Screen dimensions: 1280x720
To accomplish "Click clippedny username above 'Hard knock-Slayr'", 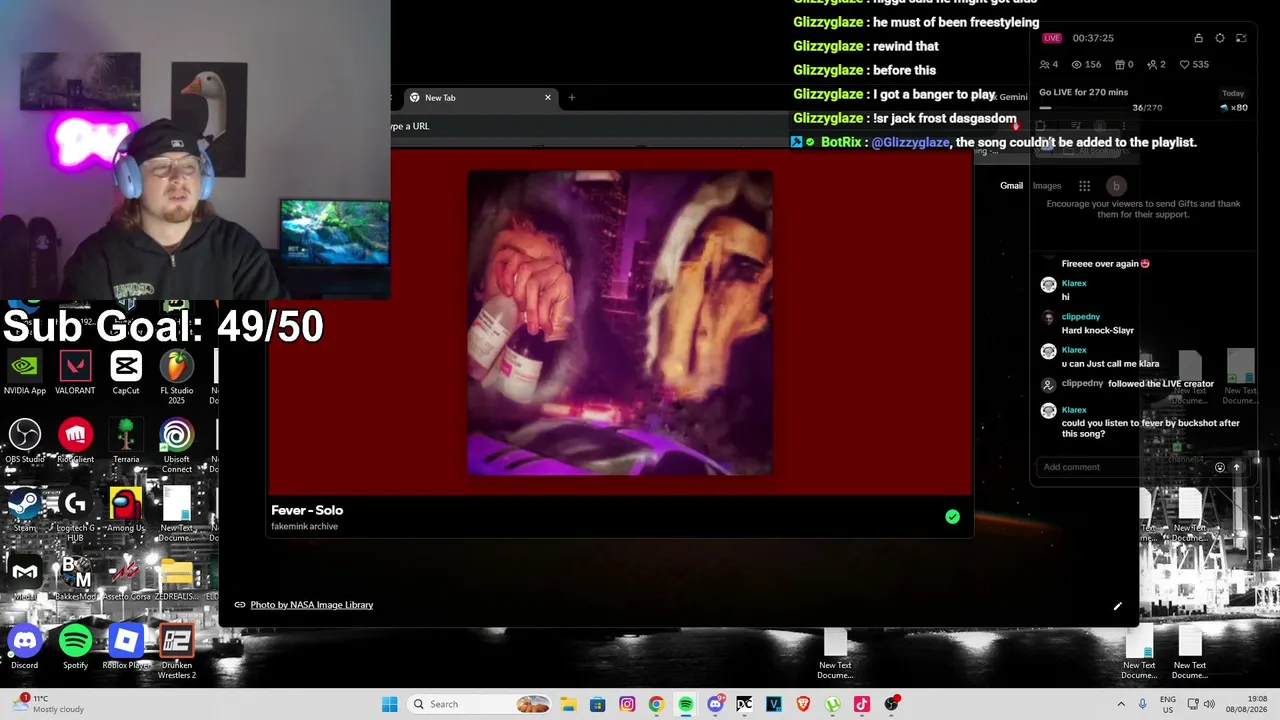I will (1081, 317).
